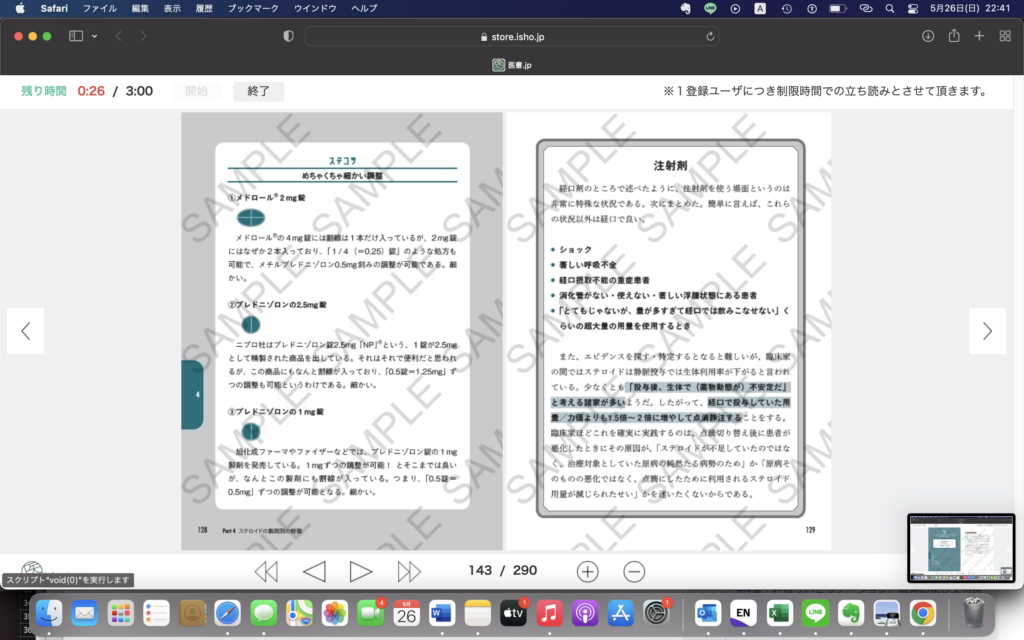Show Safari tab overview grid
Screen dimensions: 1024x640
(1004, 36)
